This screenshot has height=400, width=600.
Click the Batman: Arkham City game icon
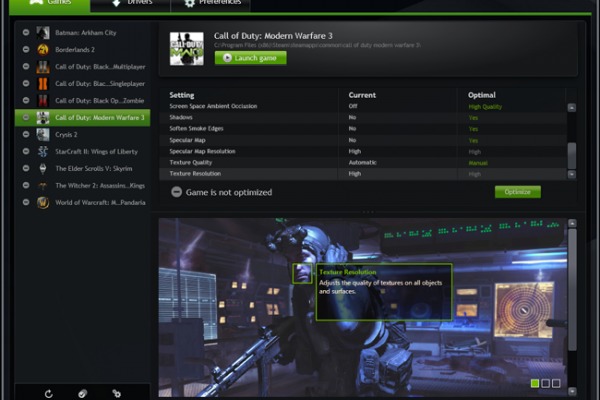43,32
